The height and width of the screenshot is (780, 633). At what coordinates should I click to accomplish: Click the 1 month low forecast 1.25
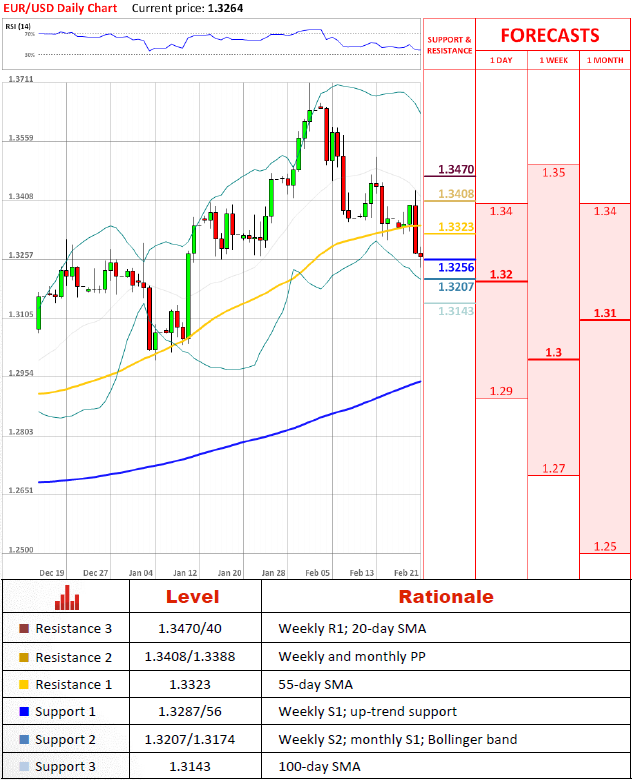pyautogui.click(x=605, y=546)
